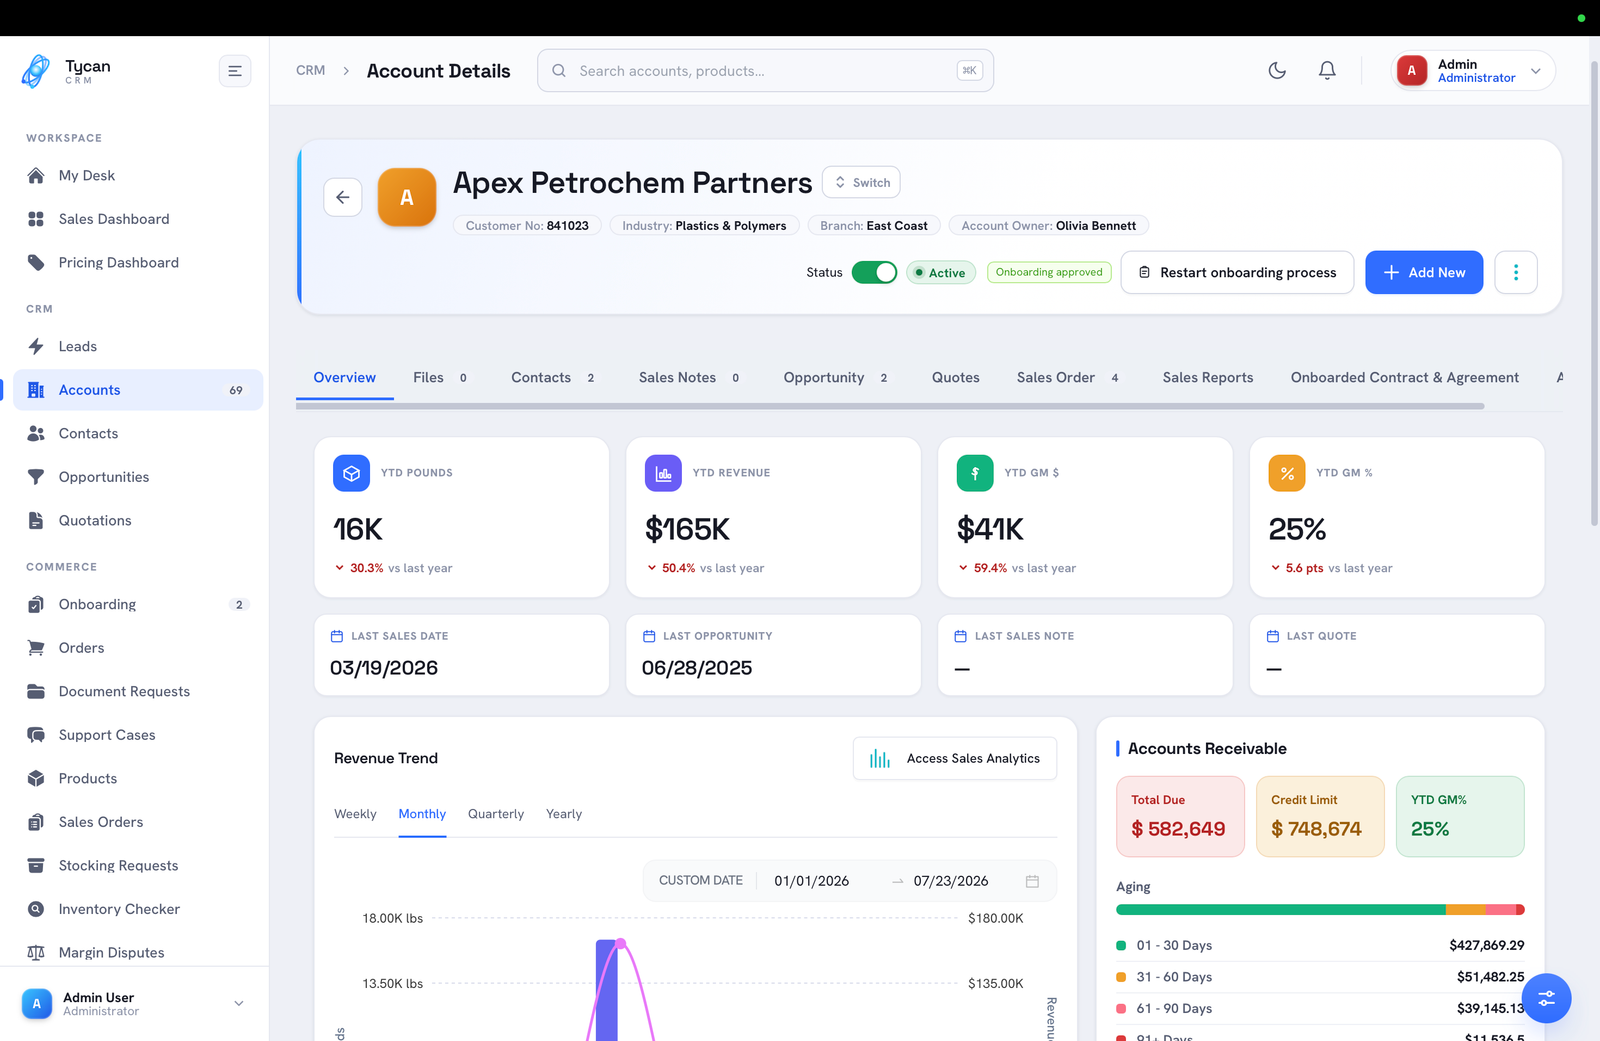Open notifications bell icon

tap(1327, 70)
